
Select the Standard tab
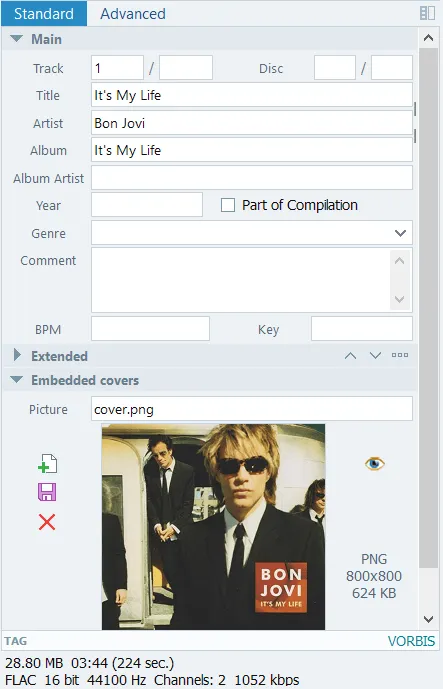[44, 14]
